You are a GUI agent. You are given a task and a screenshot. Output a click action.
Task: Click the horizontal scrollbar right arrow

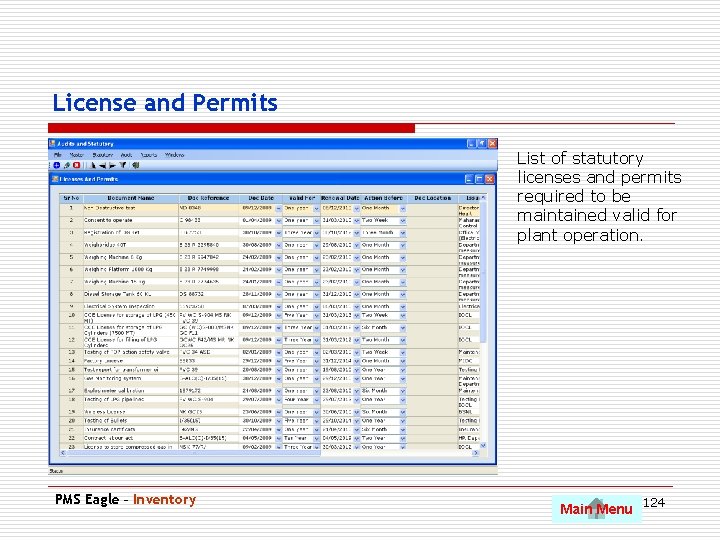(476, 453)
